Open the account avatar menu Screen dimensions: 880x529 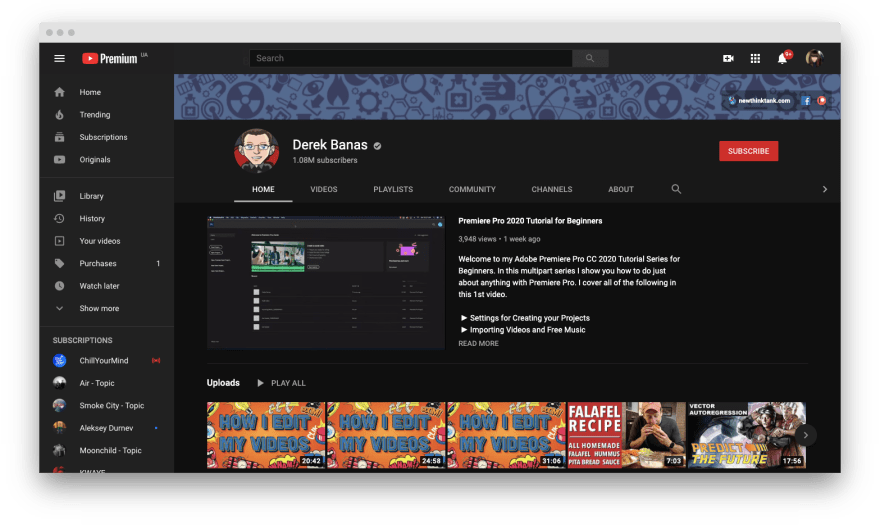coord(814,58)
